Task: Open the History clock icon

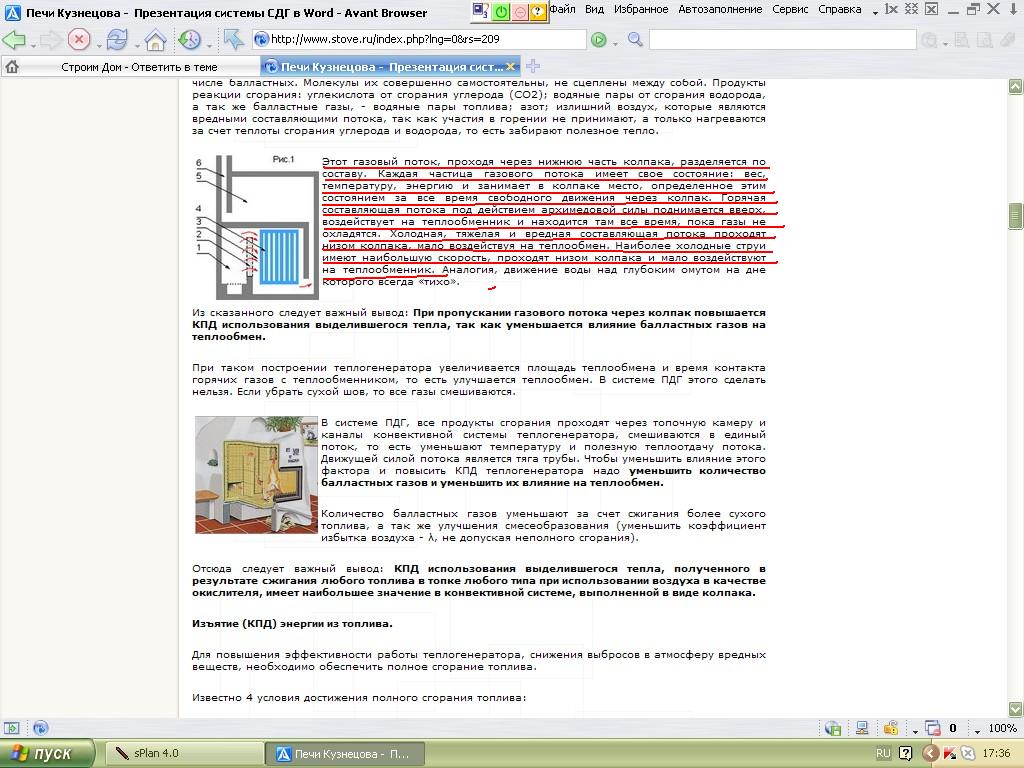Action: pyautogui.click(x=189, y=40)
